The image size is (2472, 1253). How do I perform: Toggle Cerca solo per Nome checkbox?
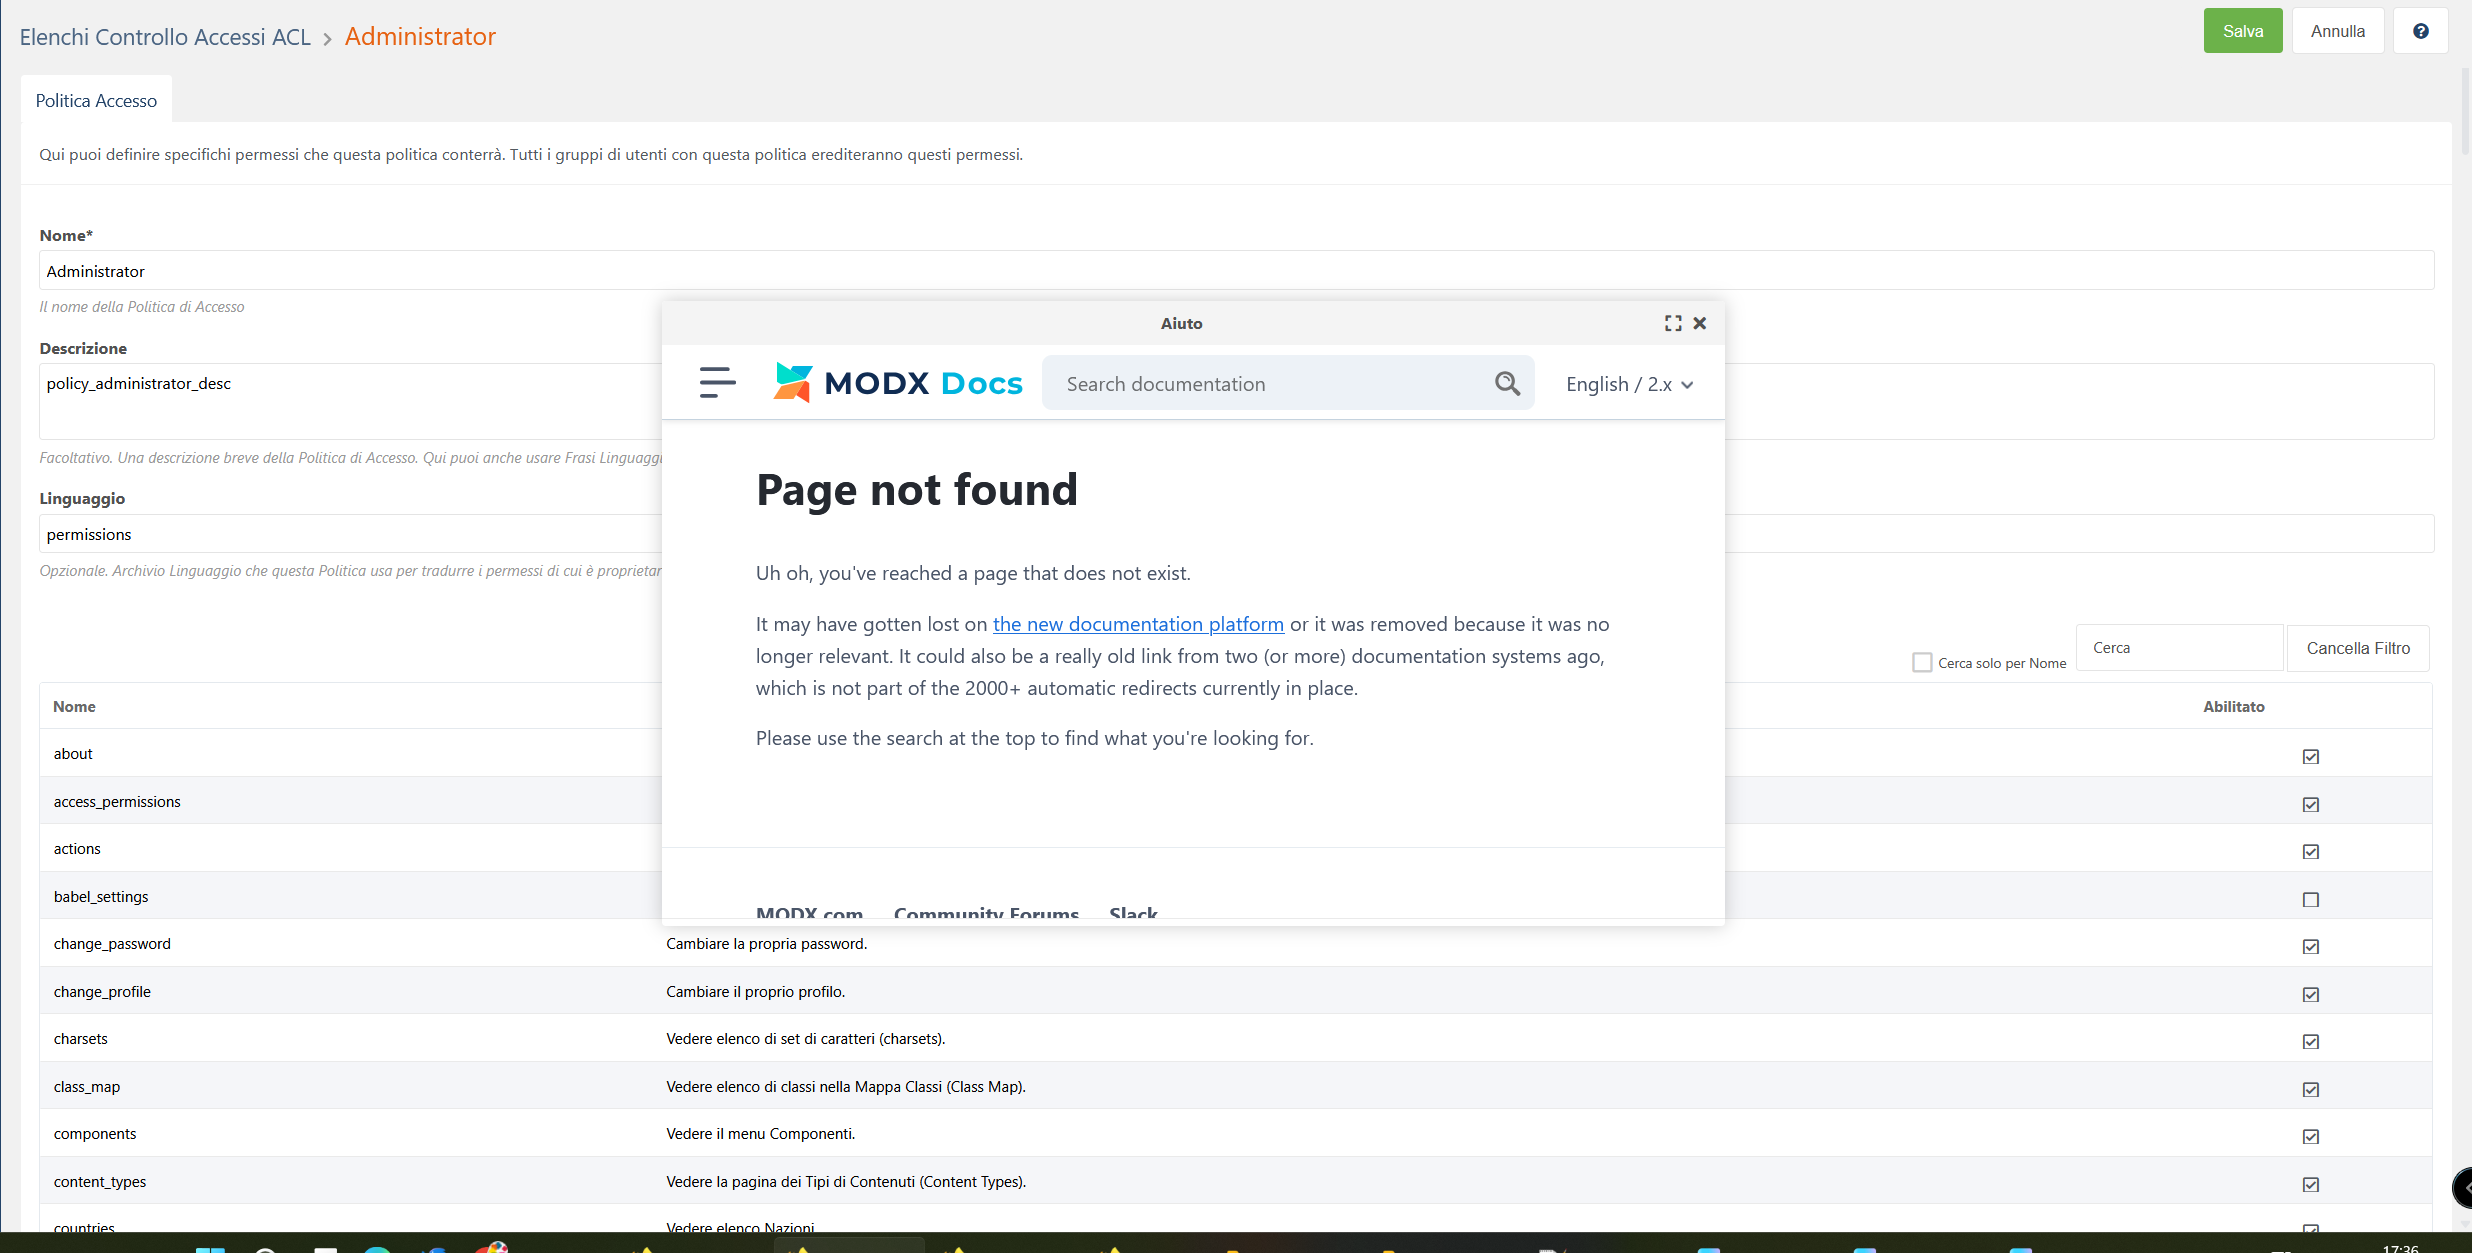1921,662
